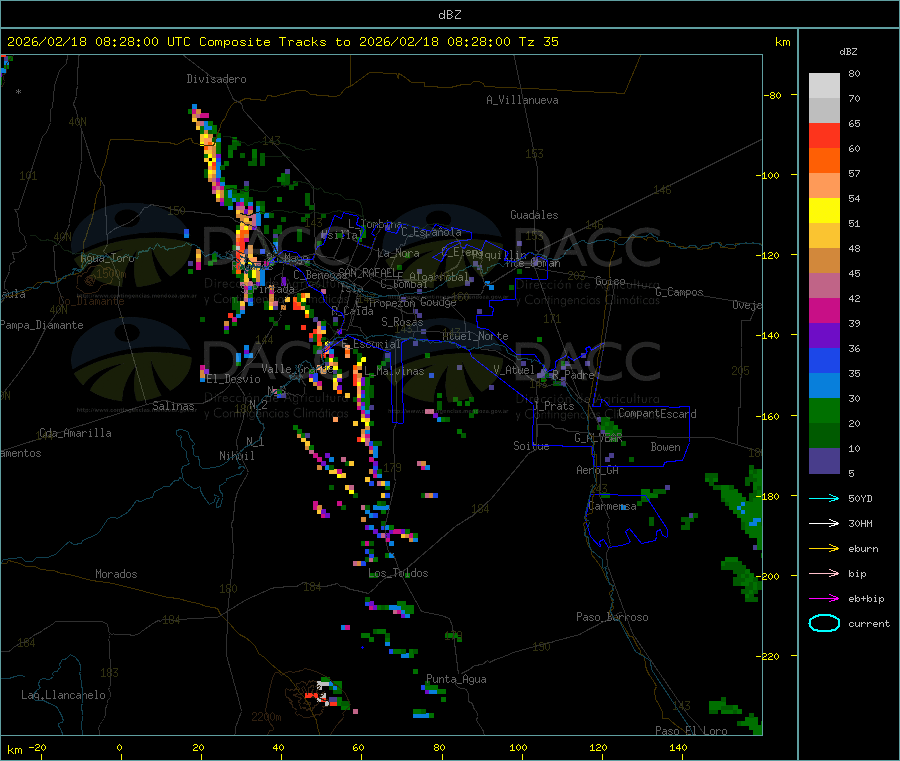Image resolution: width=900 pixels, height=761 pixels.
Task: Click the Agua_Toro place label
Action: pos(107,258)
